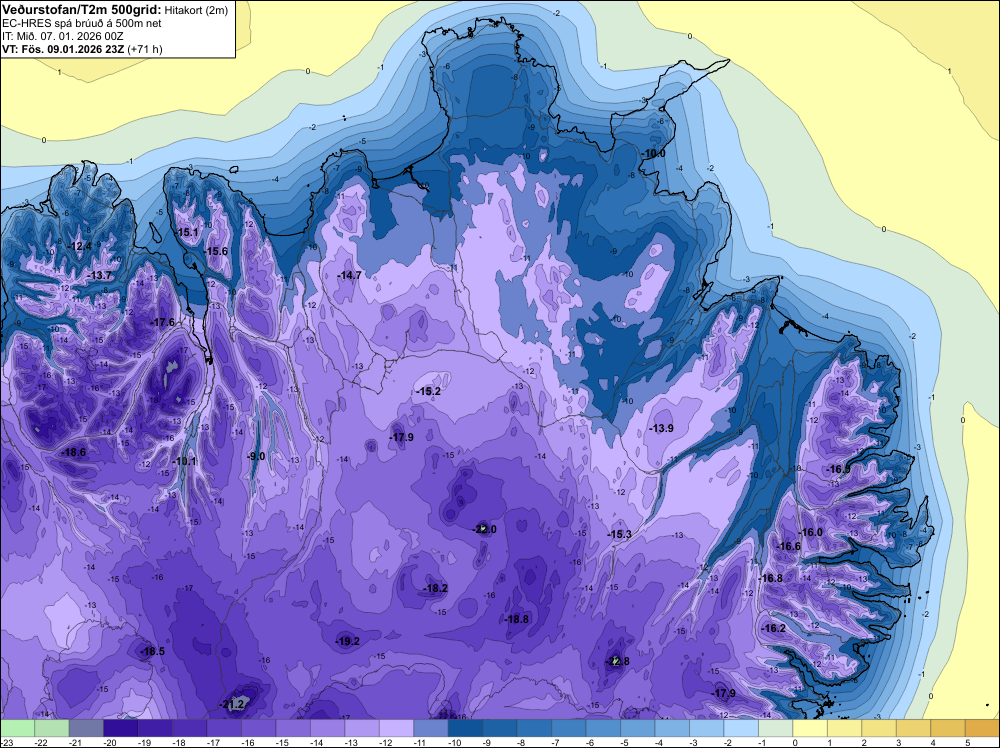This screenshot has height=748, width=1000.
Task: Click the -16.0 temperature label
Action: [811, 532]
